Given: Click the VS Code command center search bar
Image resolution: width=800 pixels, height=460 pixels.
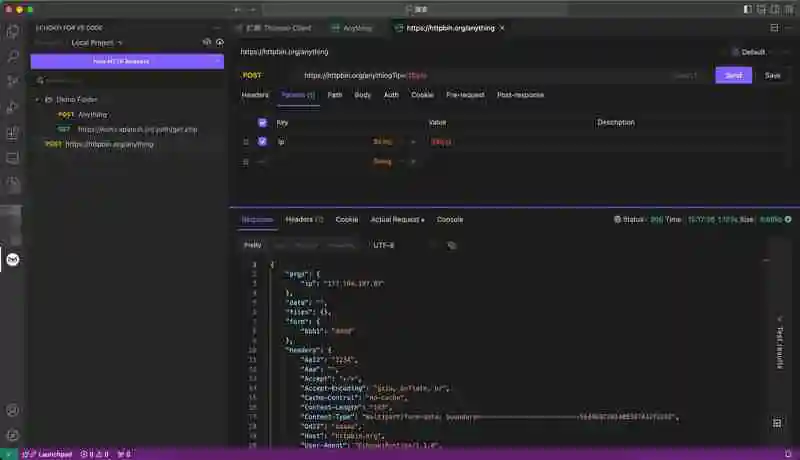Looking at the screenshot, I should pyautogui.click(x=416, y=9).
